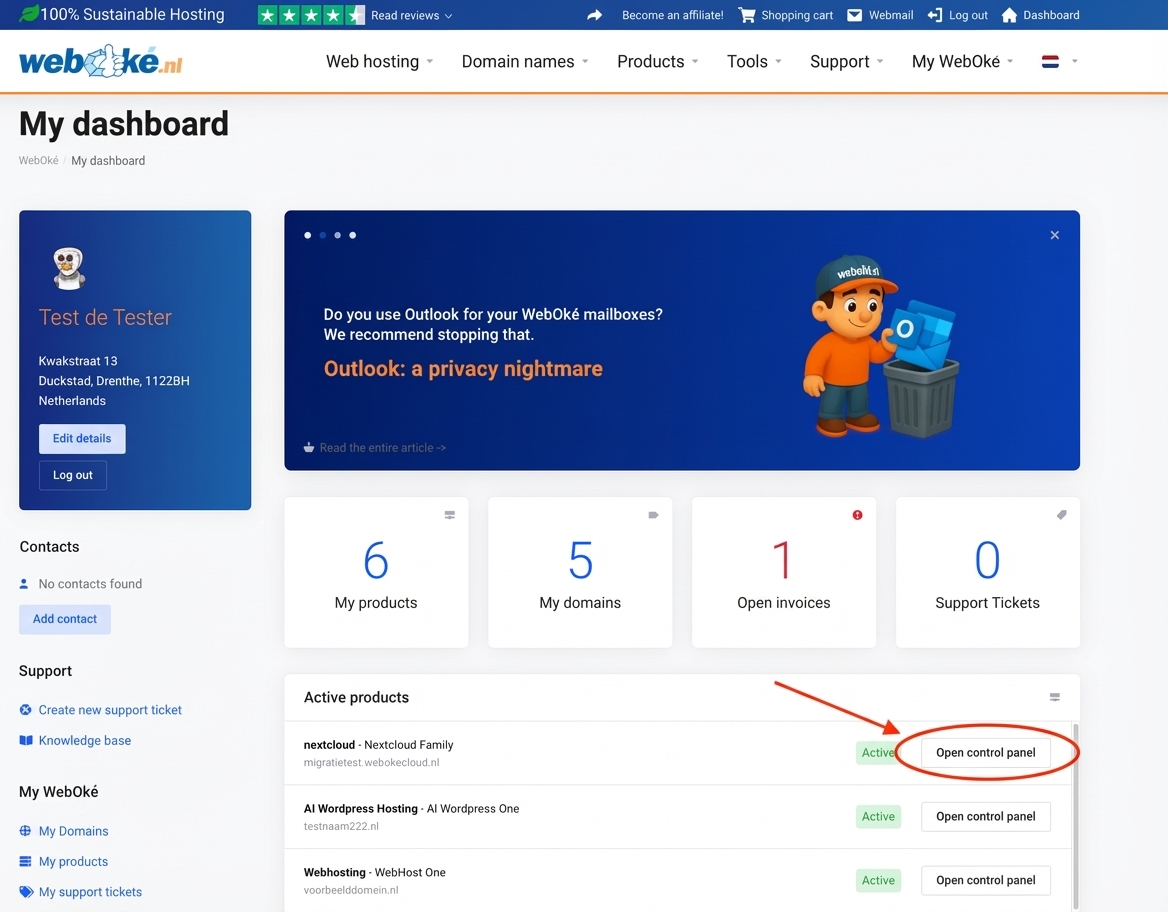1168x912 pixels.
Task: Close the Outlook banner
Action: 1055,235
